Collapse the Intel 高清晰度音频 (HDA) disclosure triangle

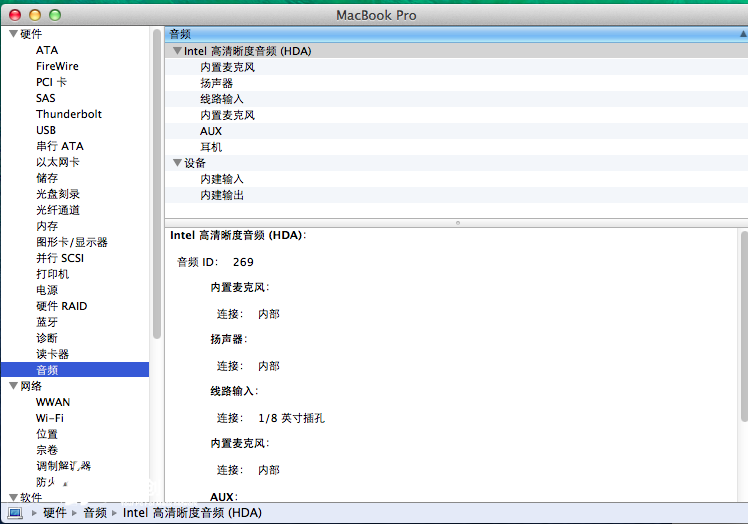click(x=177, y=51)
